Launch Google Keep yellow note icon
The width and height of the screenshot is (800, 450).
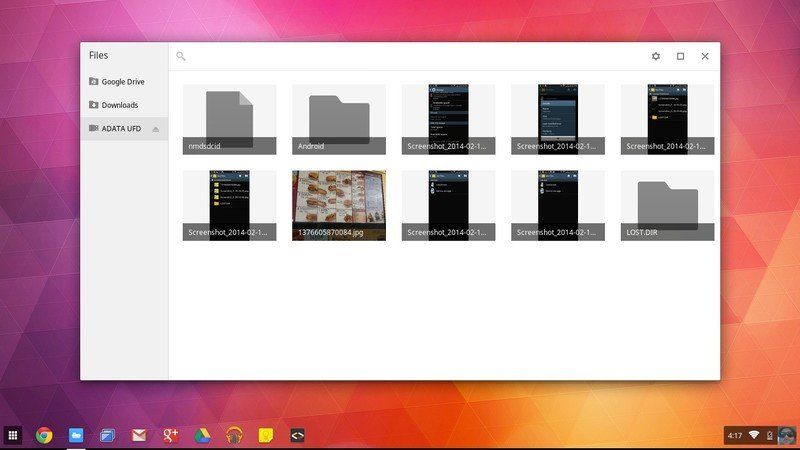coord(265,435)
